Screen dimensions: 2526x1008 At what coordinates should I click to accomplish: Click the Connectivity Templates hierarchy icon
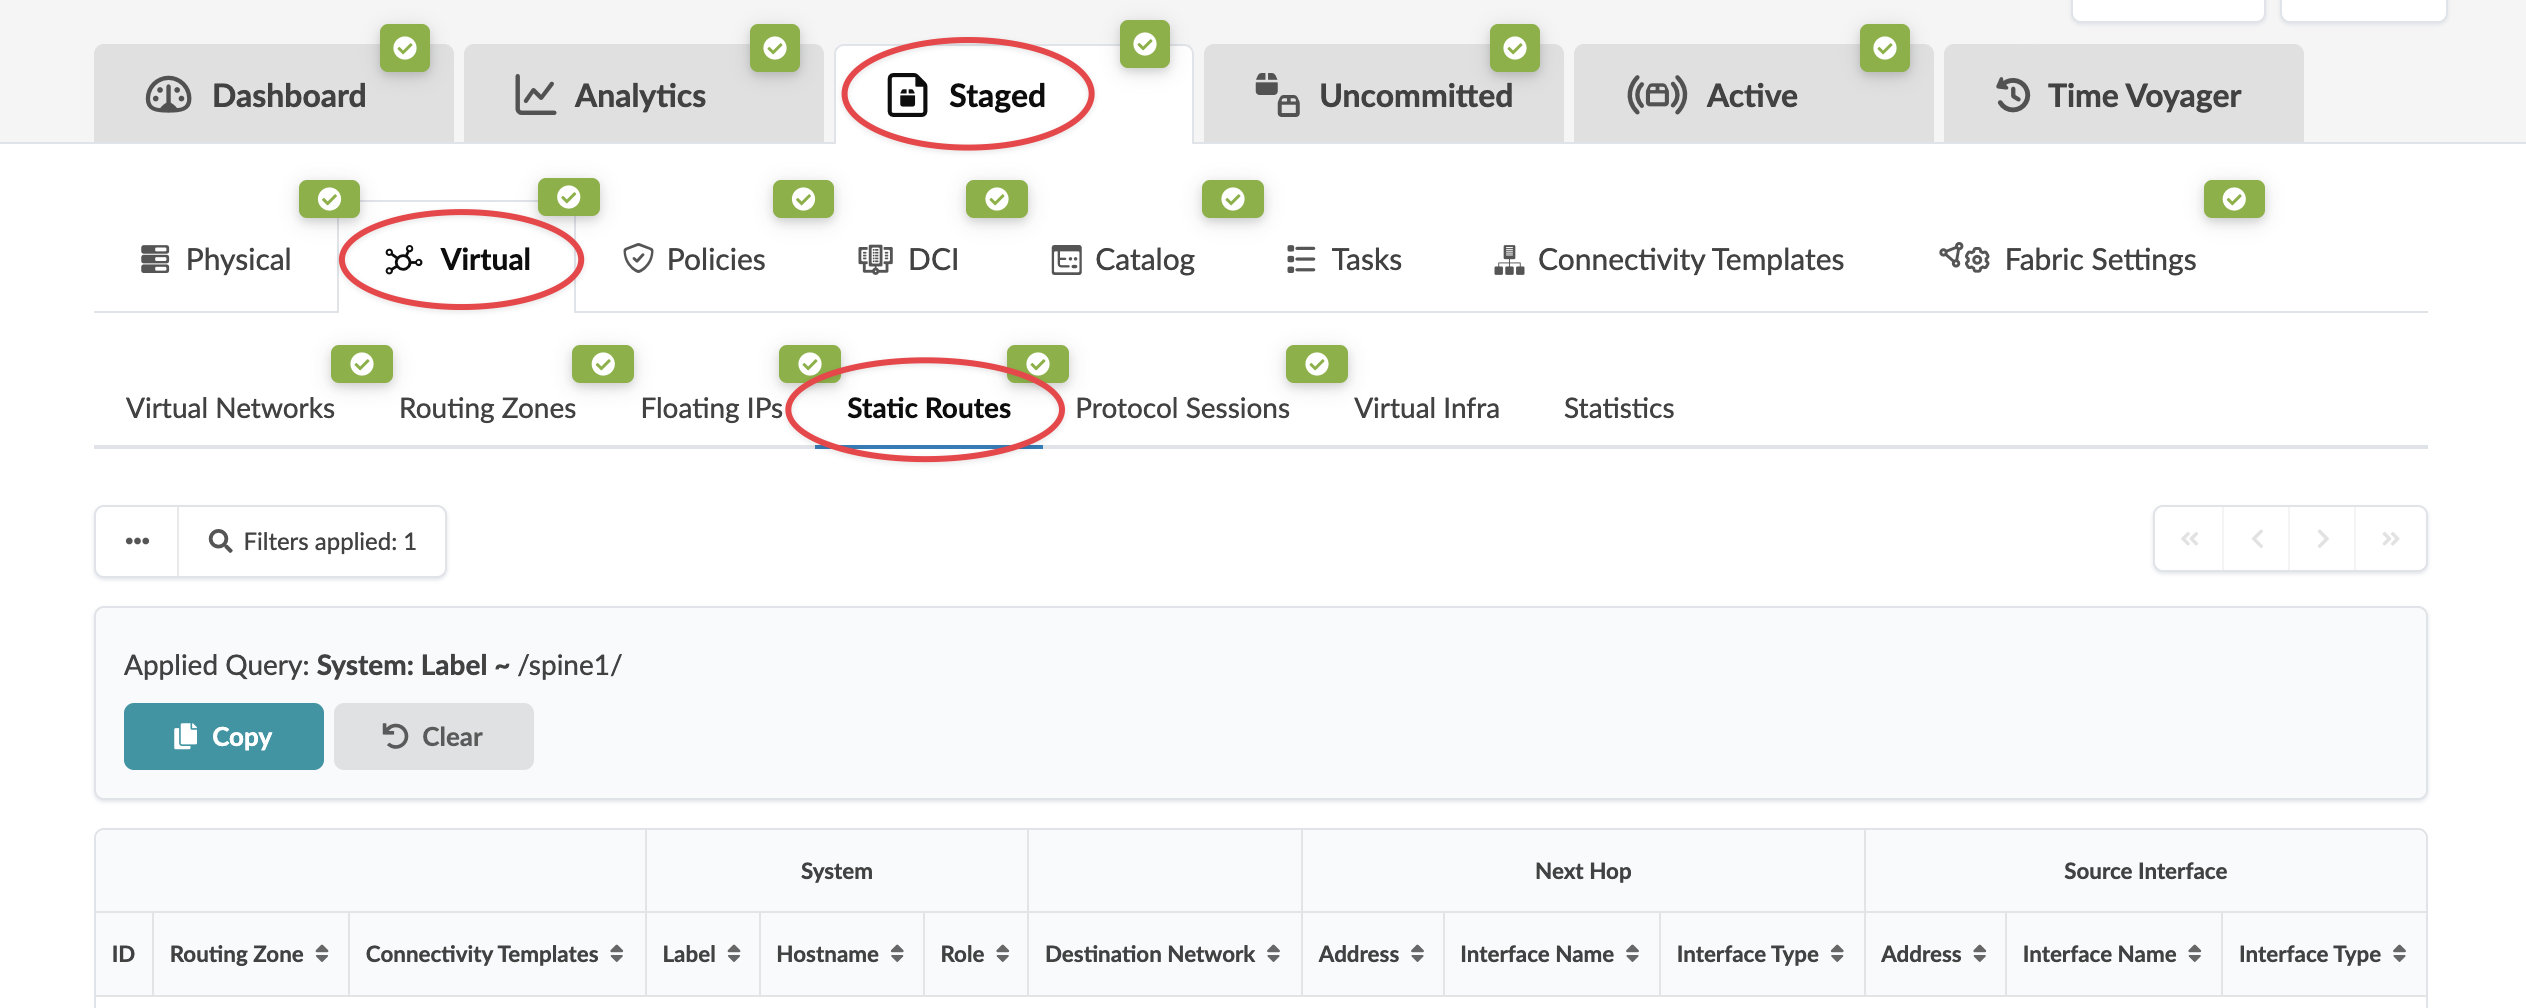click(x=1508, y=260)
